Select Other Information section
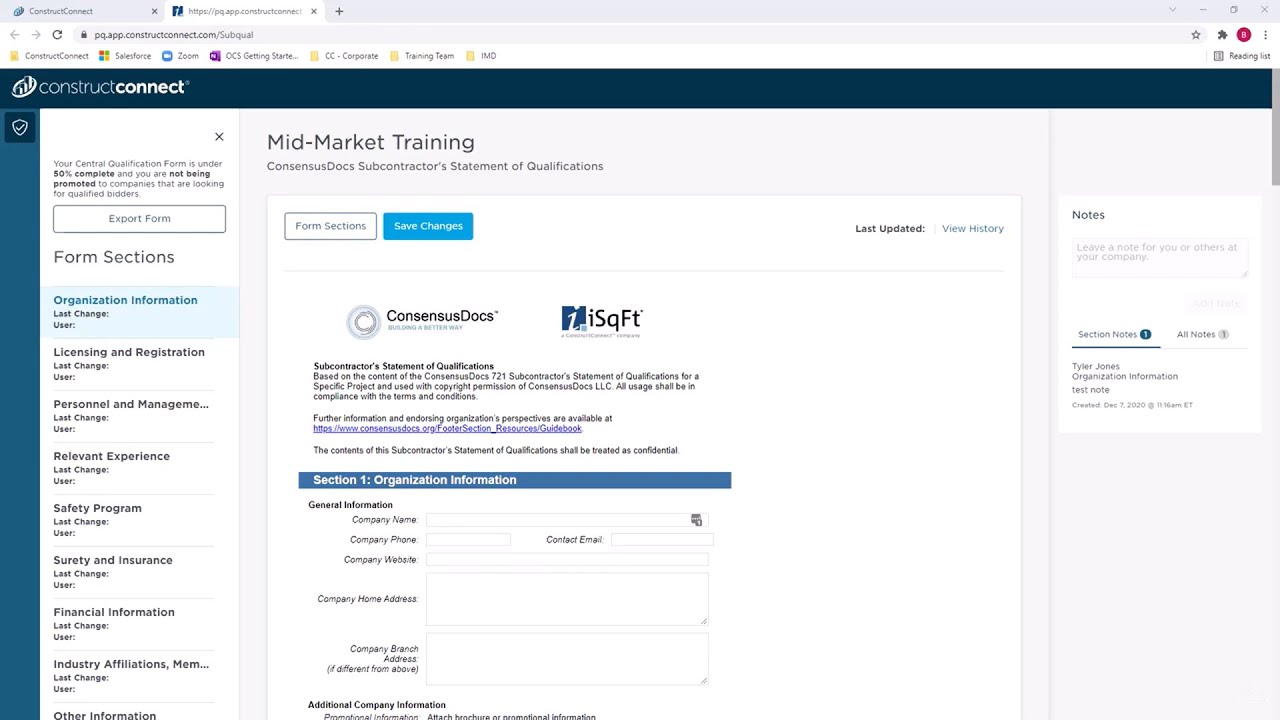The height and width of the screenshot is (720, 1280). [x=105, y=715]
